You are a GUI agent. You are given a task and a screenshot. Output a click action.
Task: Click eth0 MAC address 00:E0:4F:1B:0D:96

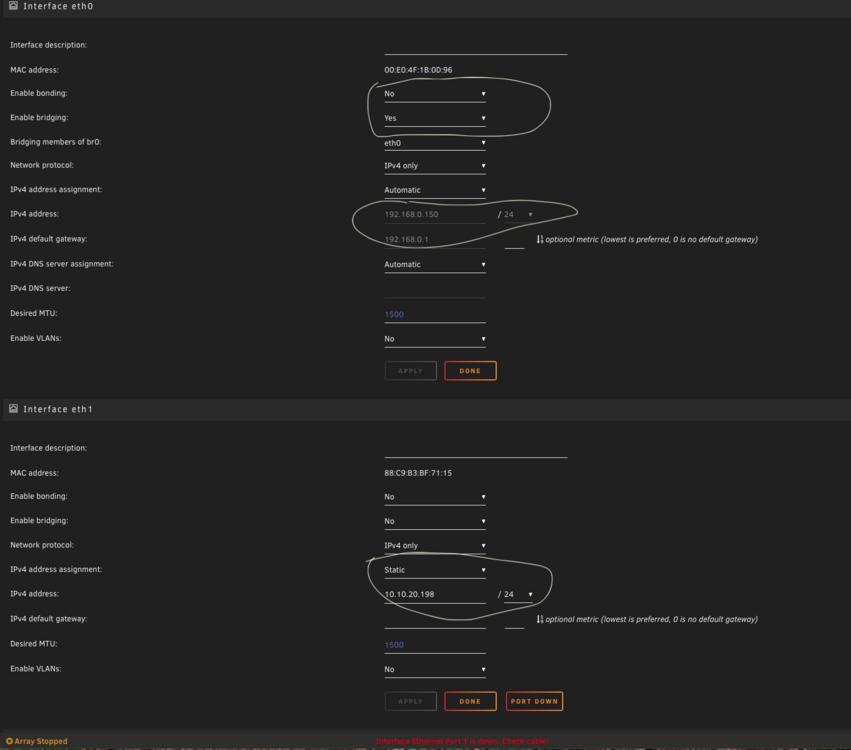pyautogui.click(x=418, y=70)
